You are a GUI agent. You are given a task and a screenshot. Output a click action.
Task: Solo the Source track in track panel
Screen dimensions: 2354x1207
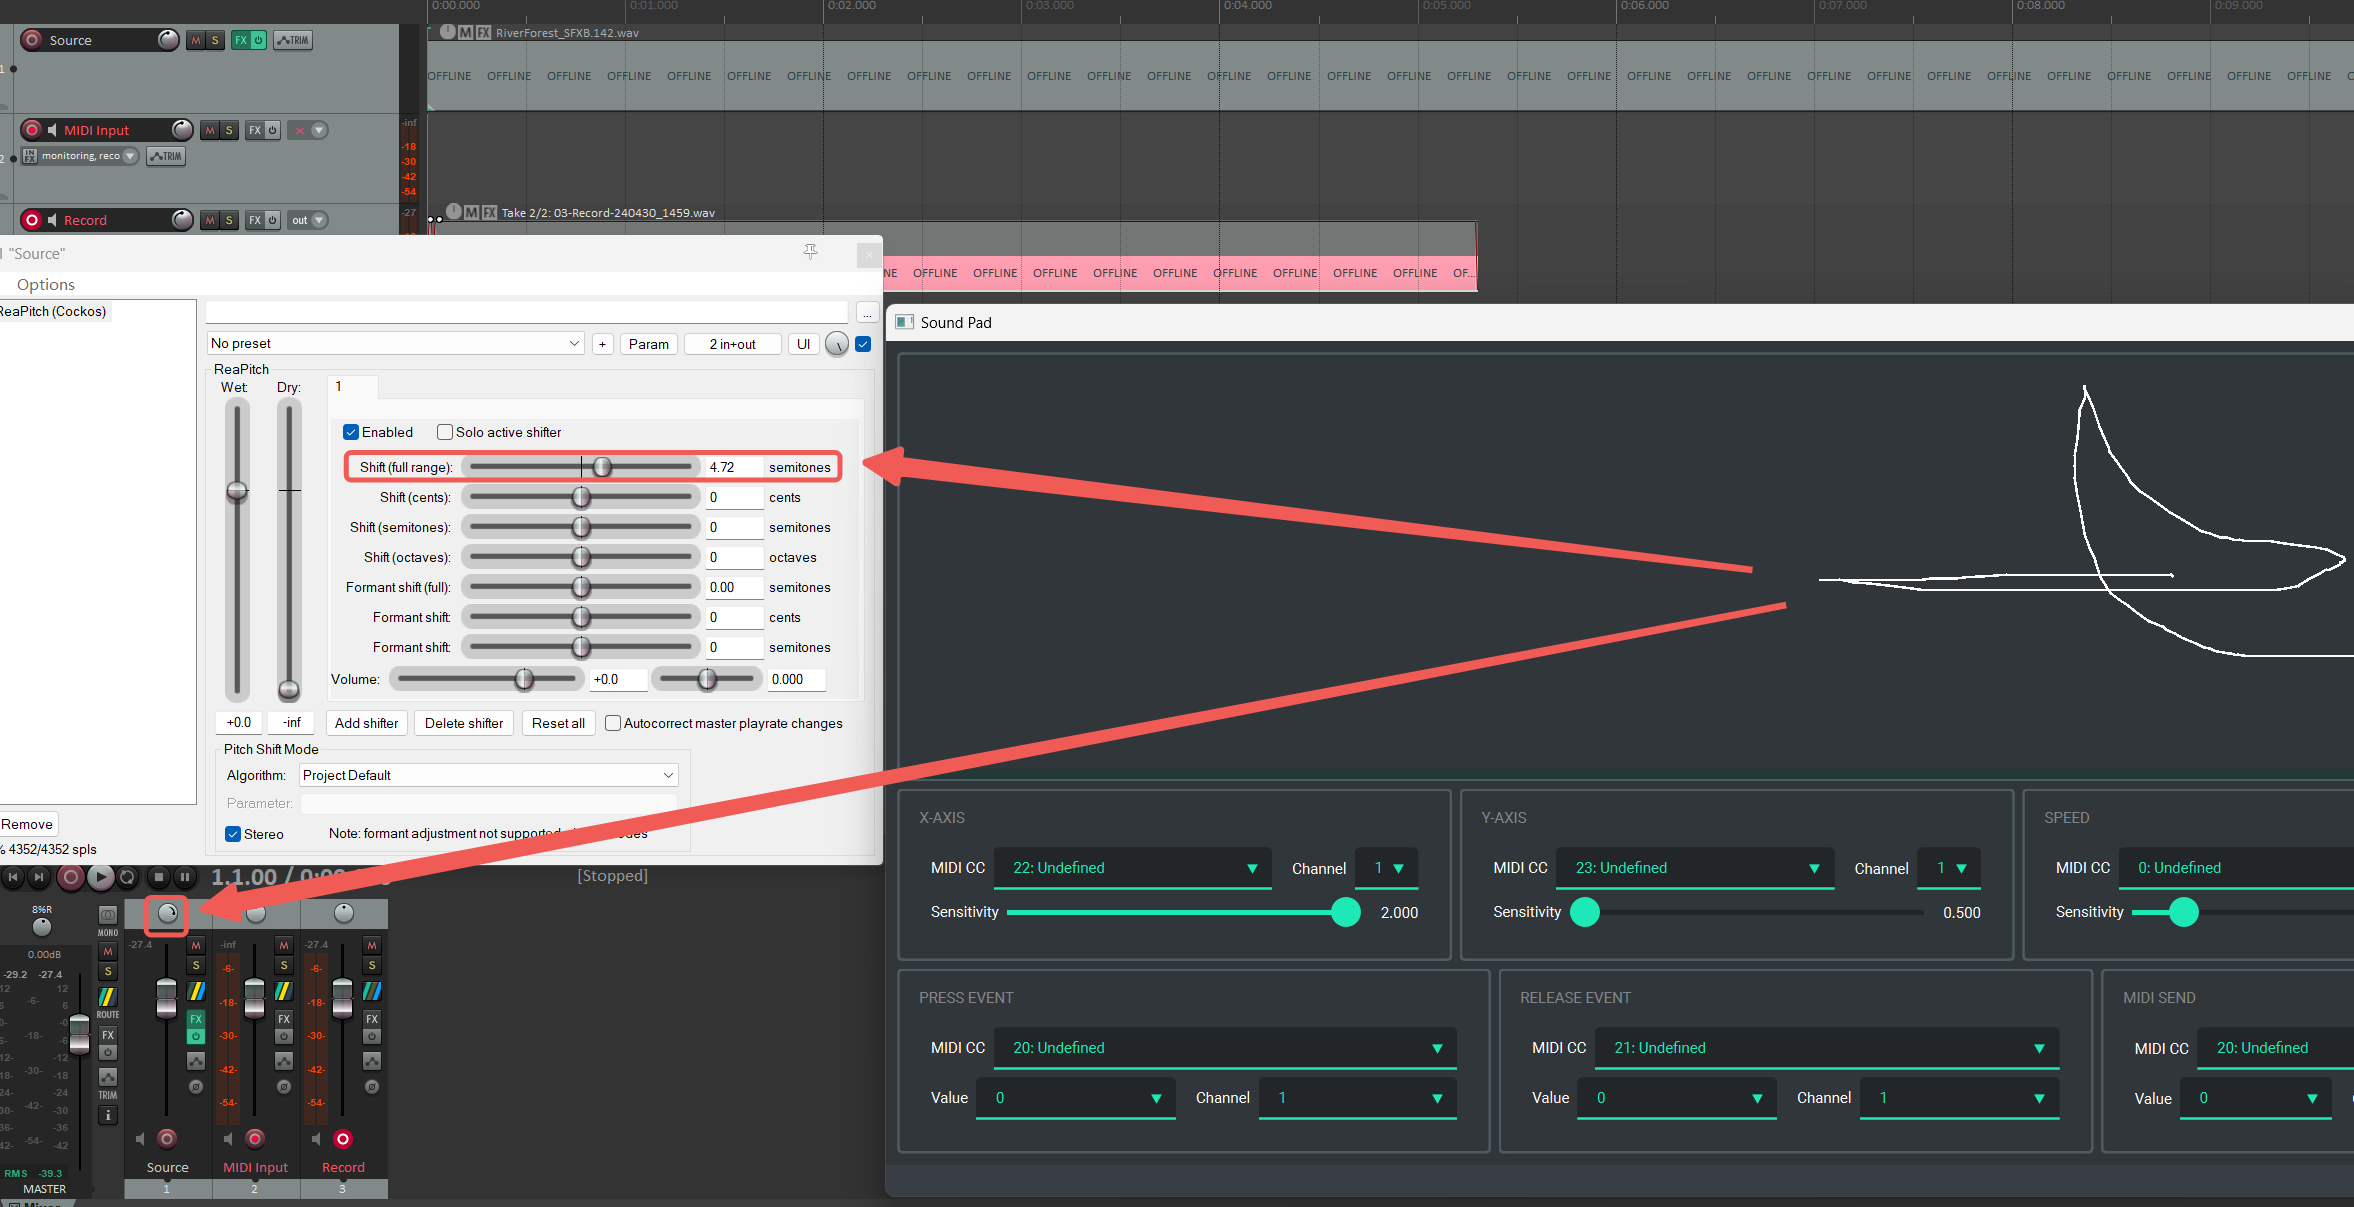point(215,40)
